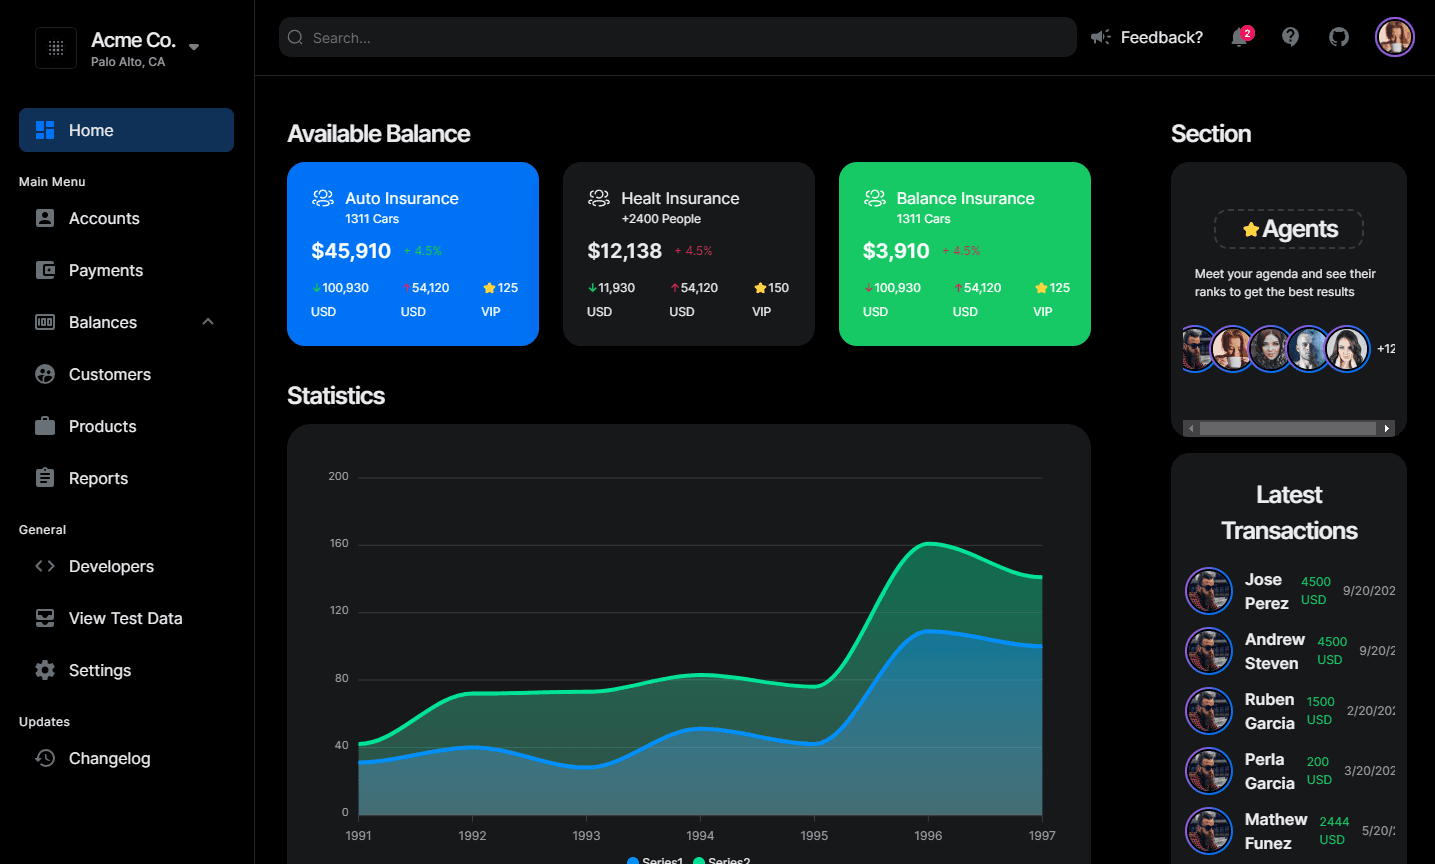1435x864 pixels.
Task: Click the Feedback megaphone icon
Action: [x=1101, y=37]
